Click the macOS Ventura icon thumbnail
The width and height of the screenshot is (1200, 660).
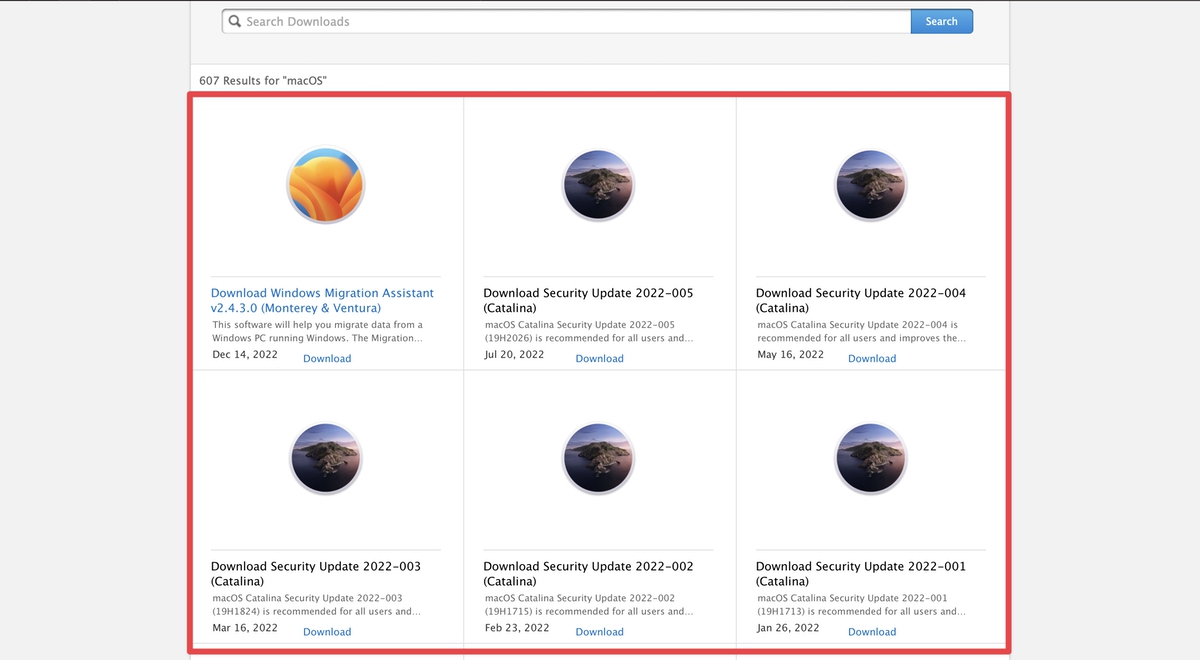(x=326, y=186)
